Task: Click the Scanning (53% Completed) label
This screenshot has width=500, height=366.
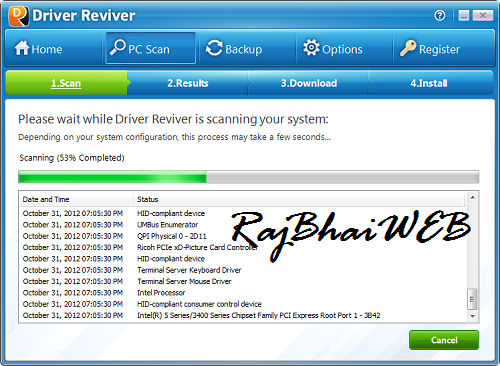Action: [x=72, y=158]
